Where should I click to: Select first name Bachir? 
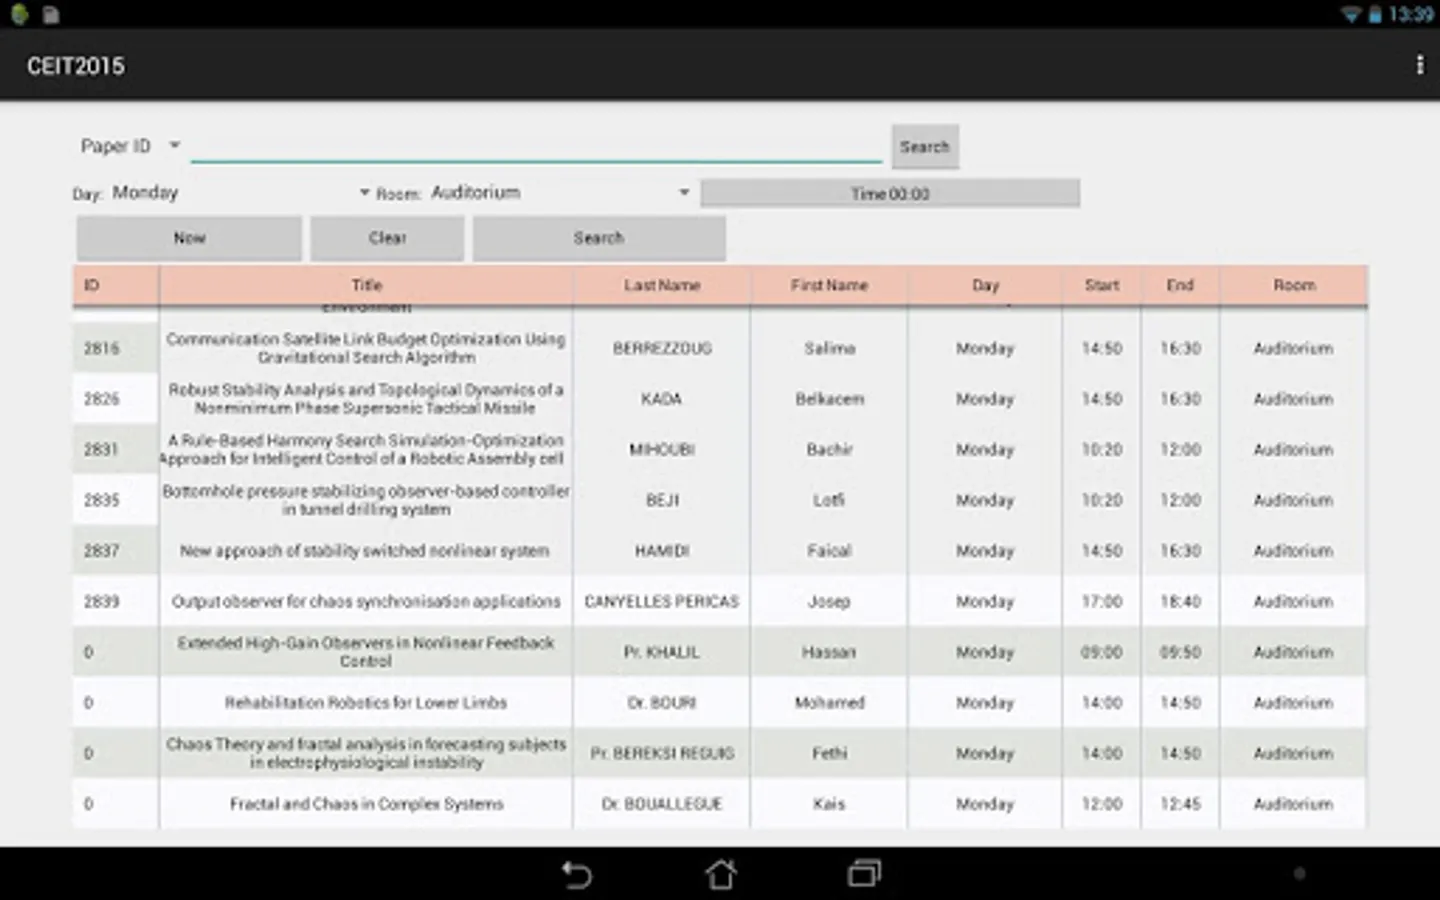pos(829,449)
